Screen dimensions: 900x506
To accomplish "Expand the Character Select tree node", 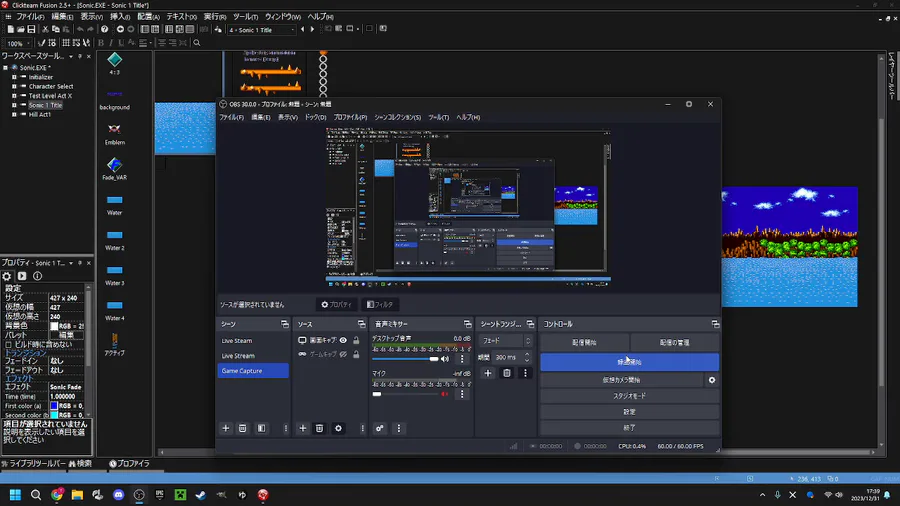I will [x=14, y=87].
